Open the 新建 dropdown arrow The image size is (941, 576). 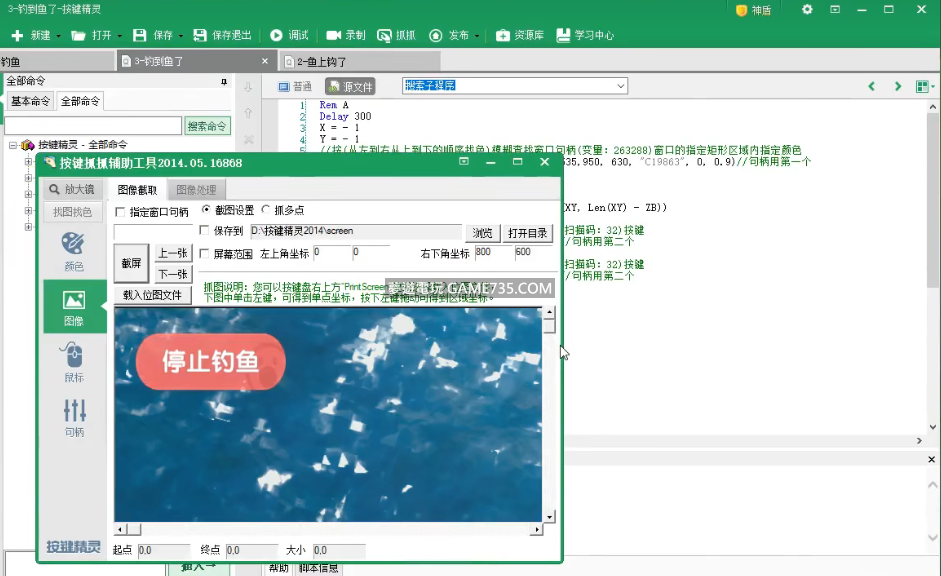click(58, 36)
